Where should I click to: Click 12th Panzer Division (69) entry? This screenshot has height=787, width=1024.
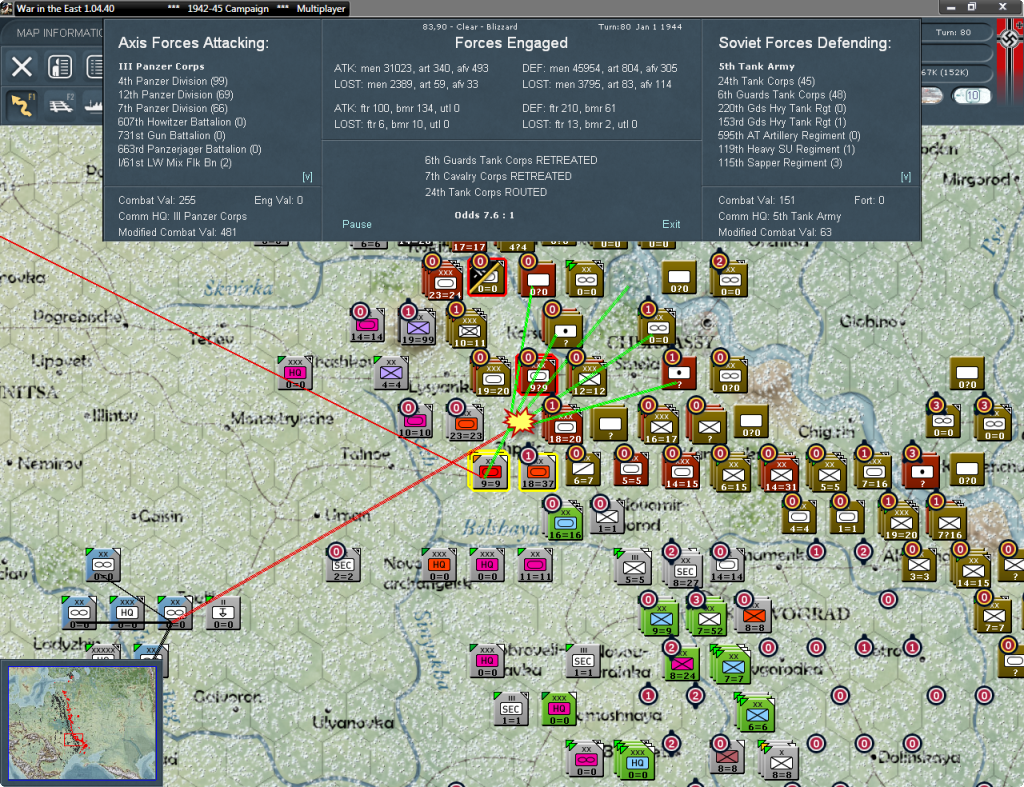pyautogui.click(x=176, y=95)
